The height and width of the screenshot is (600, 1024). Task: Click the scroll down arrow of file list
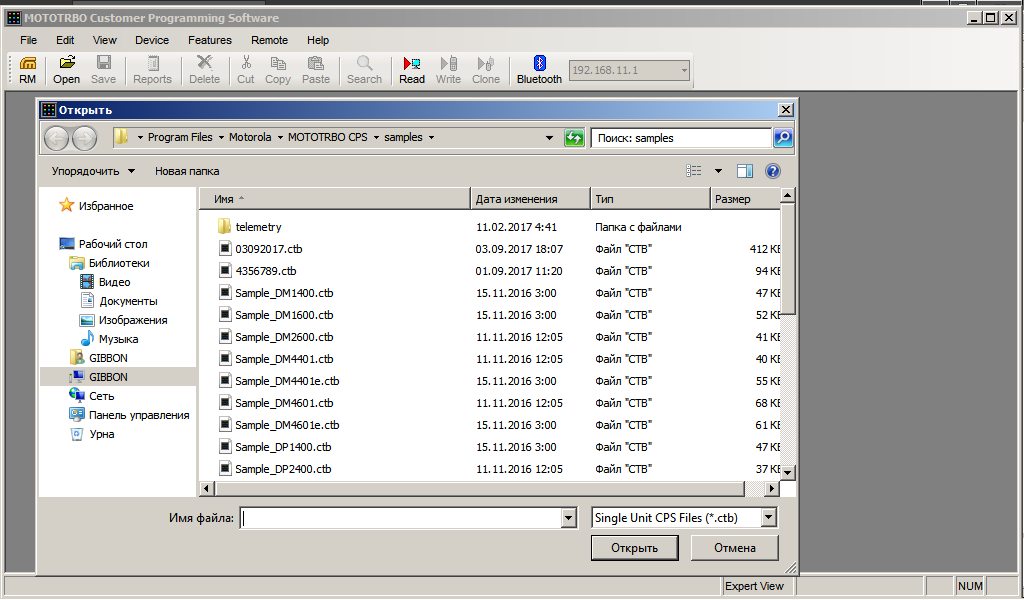coord(788,472)
